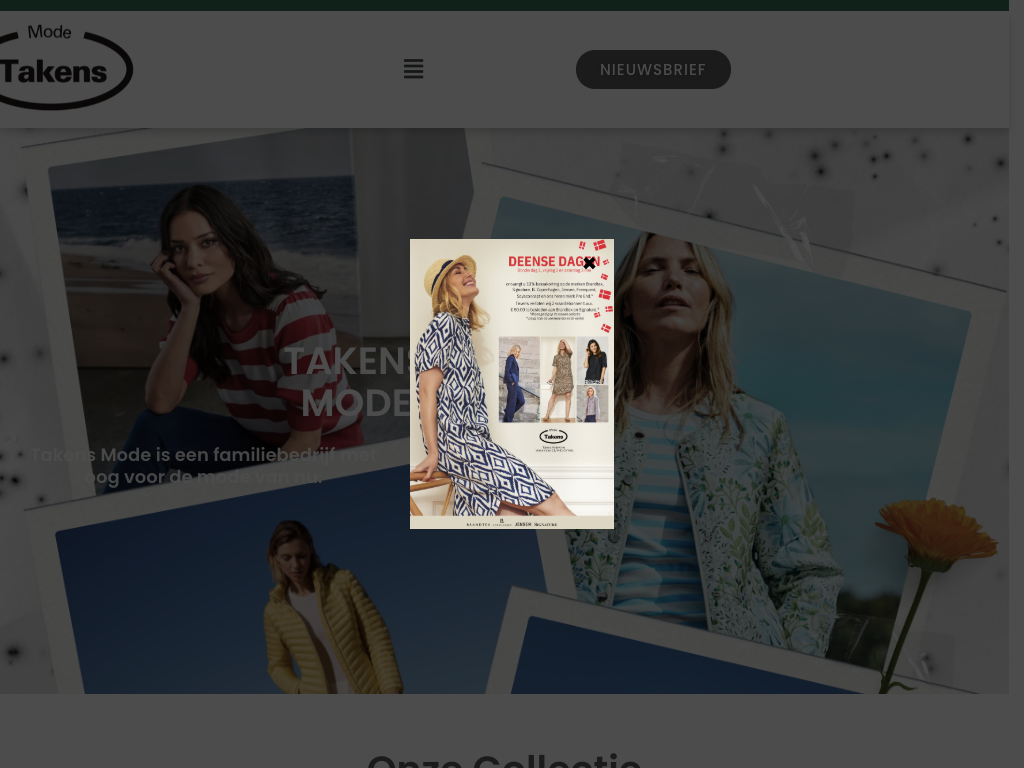Select the blue suit photo in the poster
Screen dimensions: 1024x768
click(519, 379)
